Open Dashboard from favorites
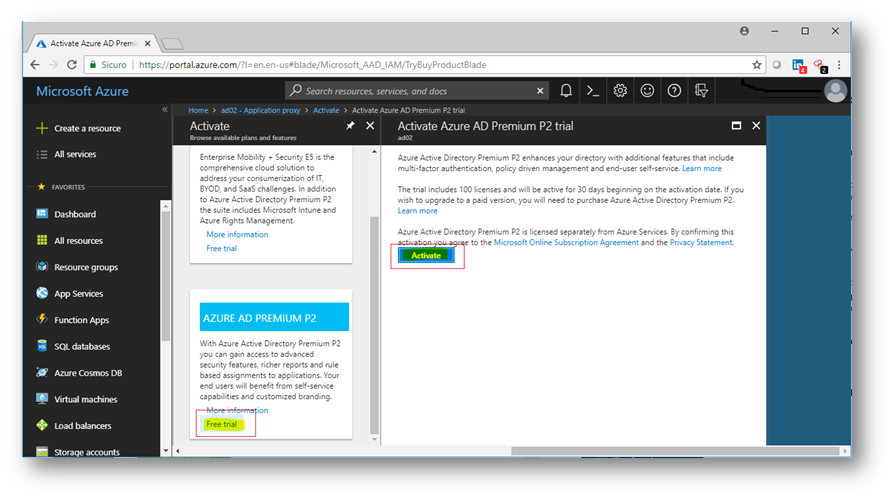894x500 pixels. [75, 214]
